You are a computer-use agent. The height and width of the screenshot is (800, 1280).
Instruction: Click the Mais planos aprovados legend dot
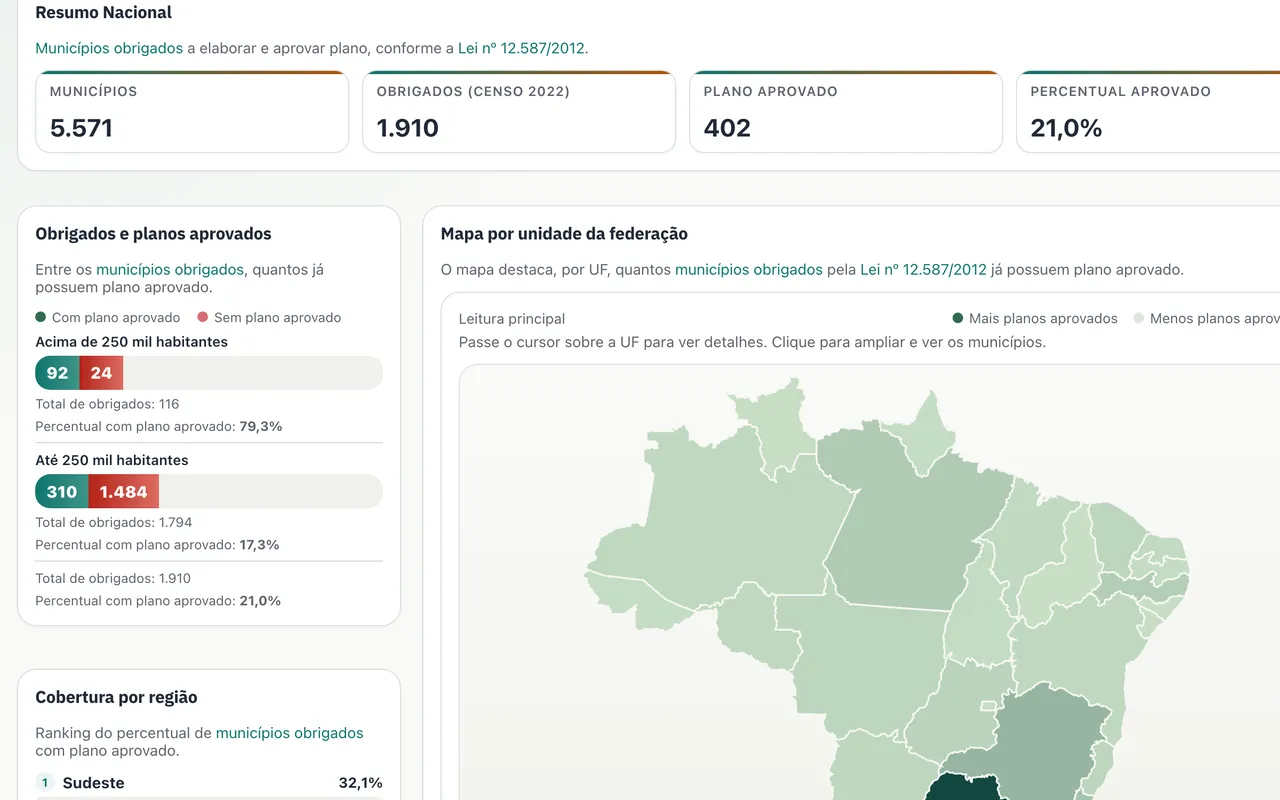[x=958, y=318]
